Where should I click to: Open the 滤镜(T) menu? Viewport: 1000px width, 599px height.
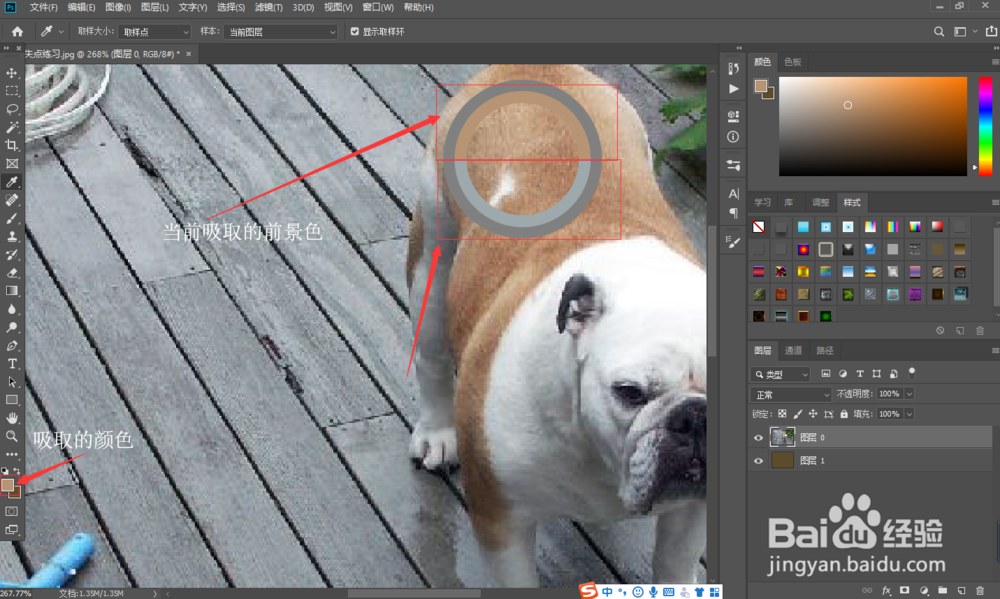pyautogui.click(x=268, y=8)
